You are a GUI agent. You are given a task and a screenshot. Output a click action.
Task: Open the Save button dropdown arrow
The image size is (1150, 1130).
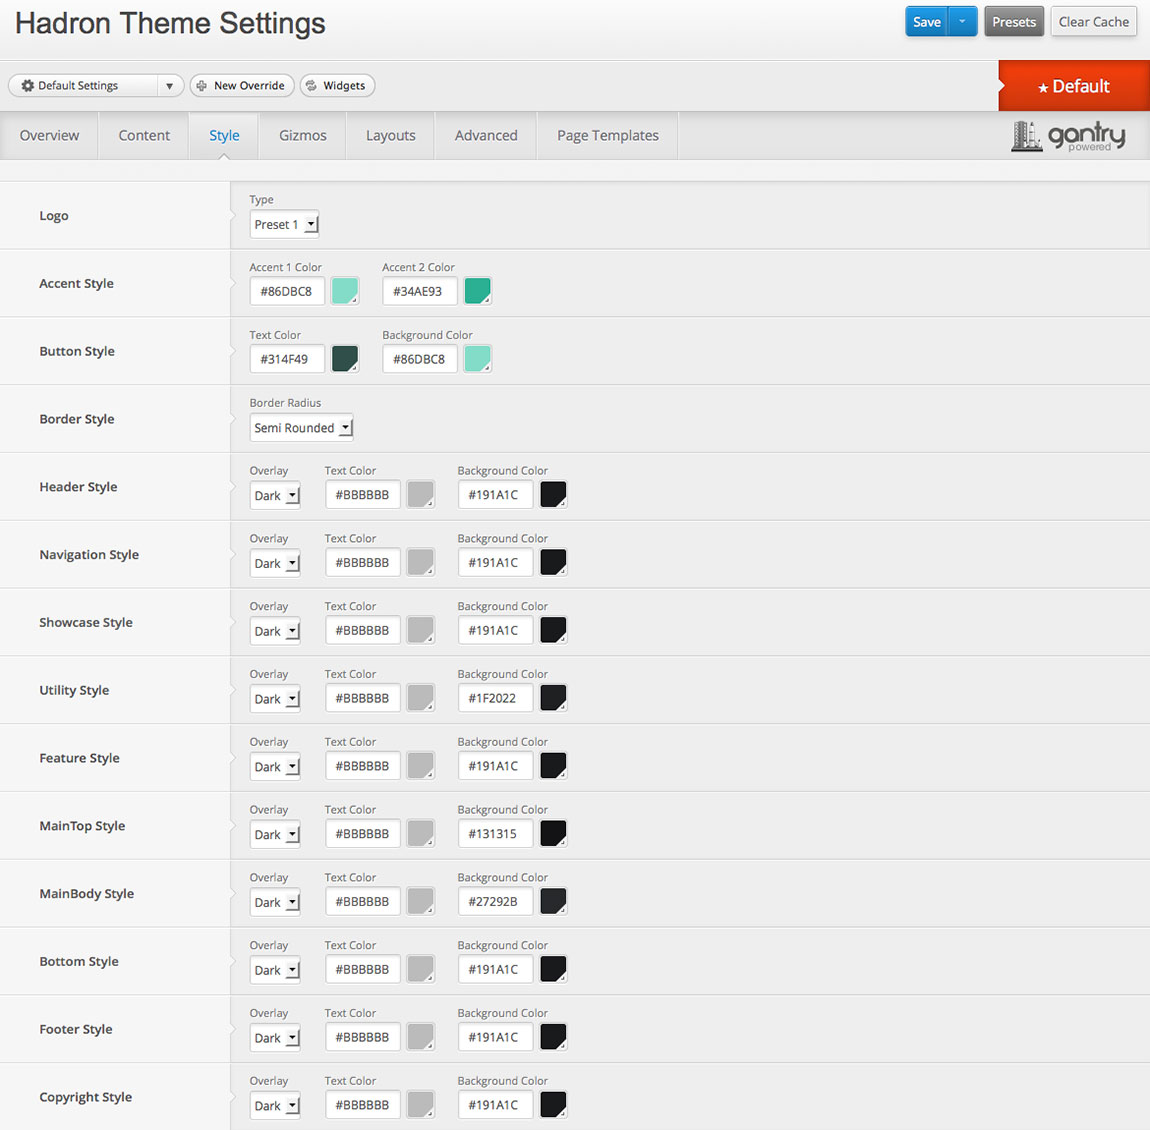click(x=962, y=21)
